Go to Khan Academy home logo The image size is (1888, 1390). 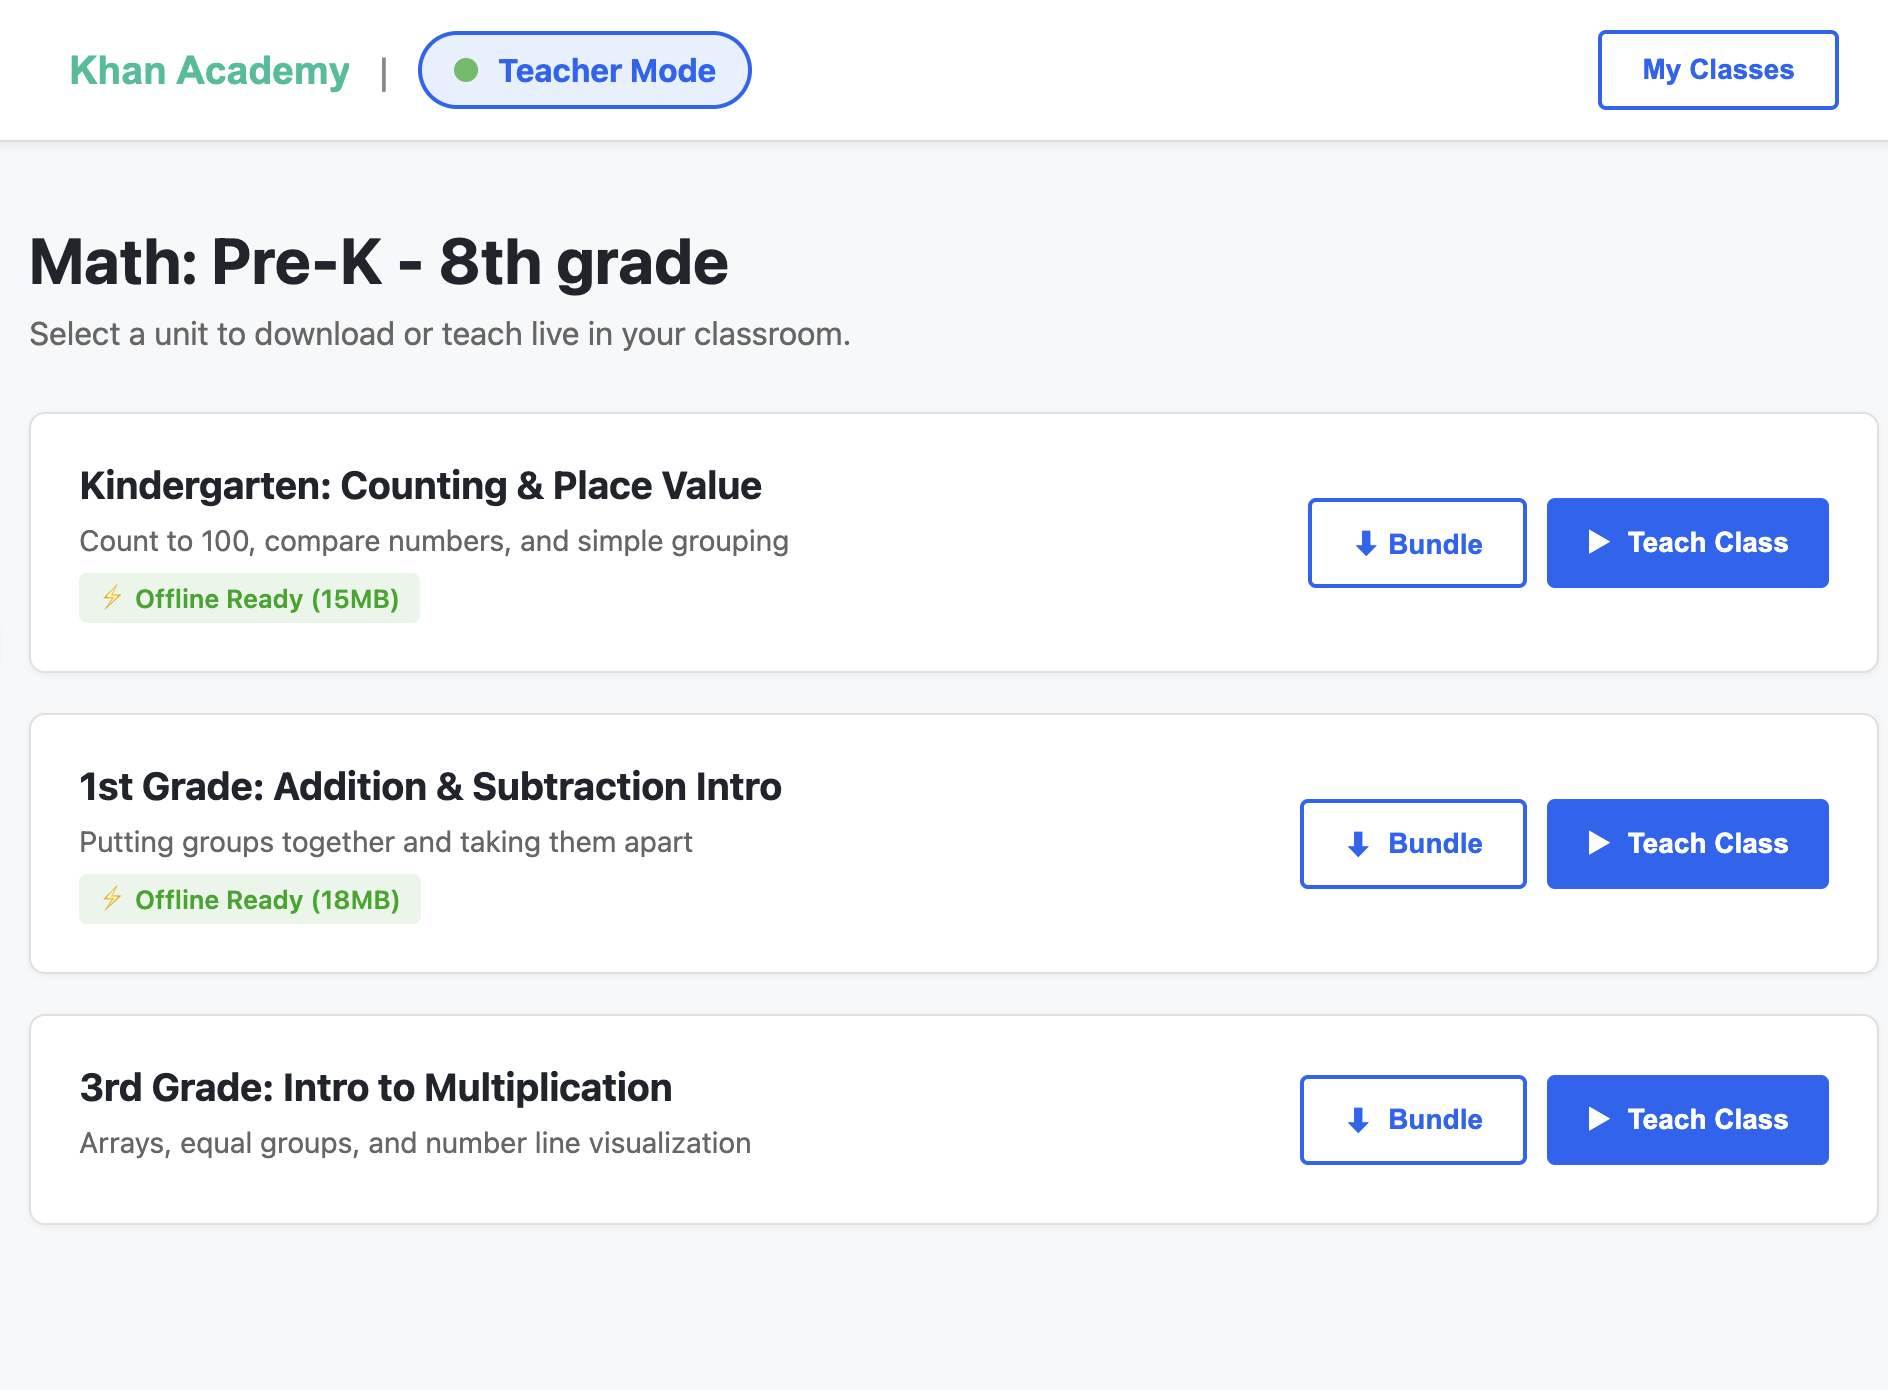[210, 71]
